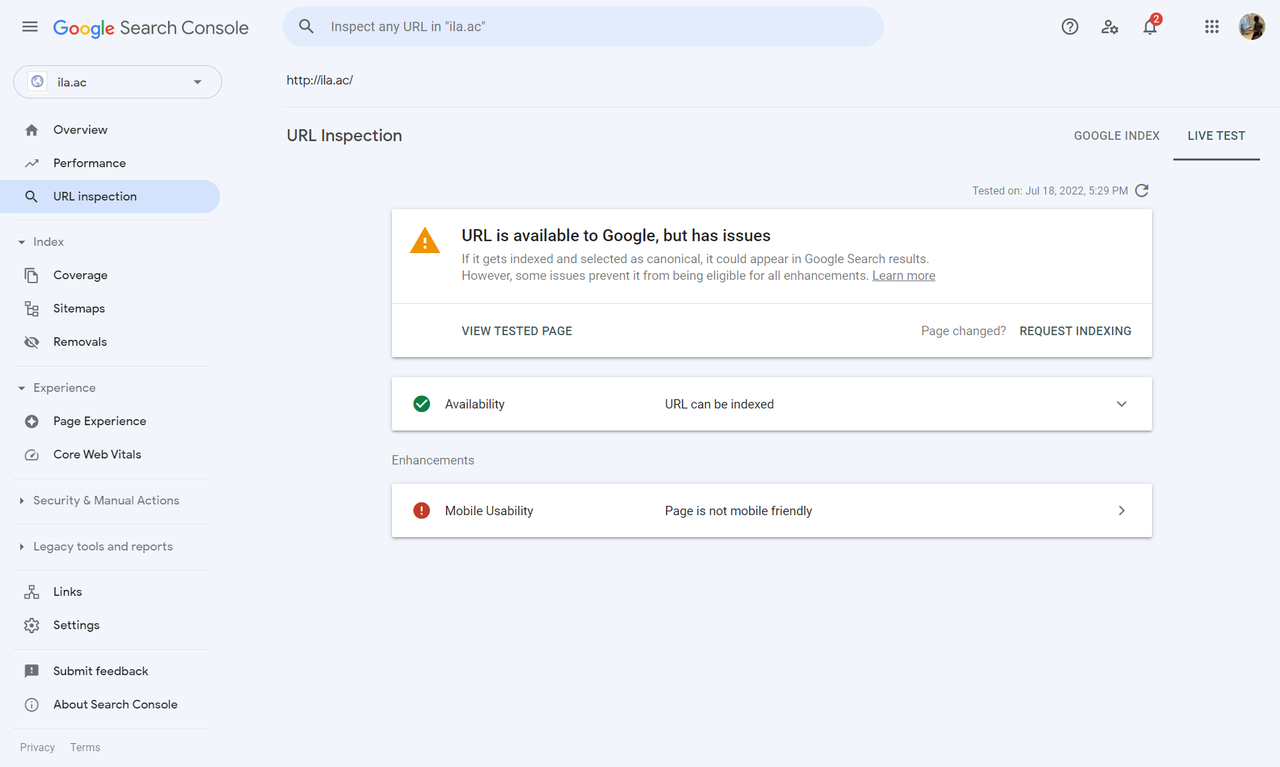
Task: Open the Google apps grid
Action: coord(1212,27)
